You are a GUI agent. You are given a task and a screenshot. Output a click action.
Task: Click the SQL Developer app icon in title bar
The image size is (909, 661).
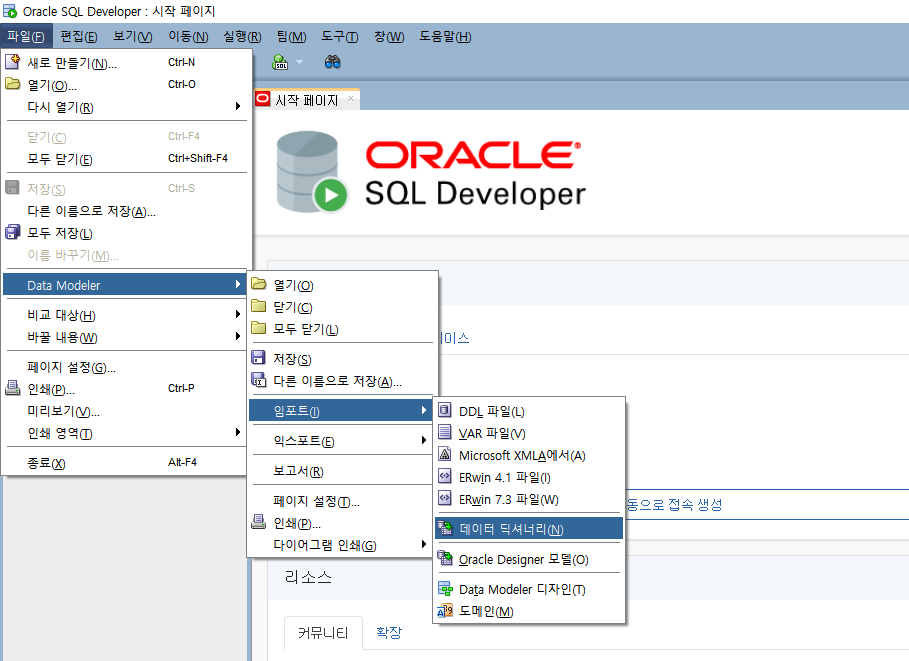point(10,11)
